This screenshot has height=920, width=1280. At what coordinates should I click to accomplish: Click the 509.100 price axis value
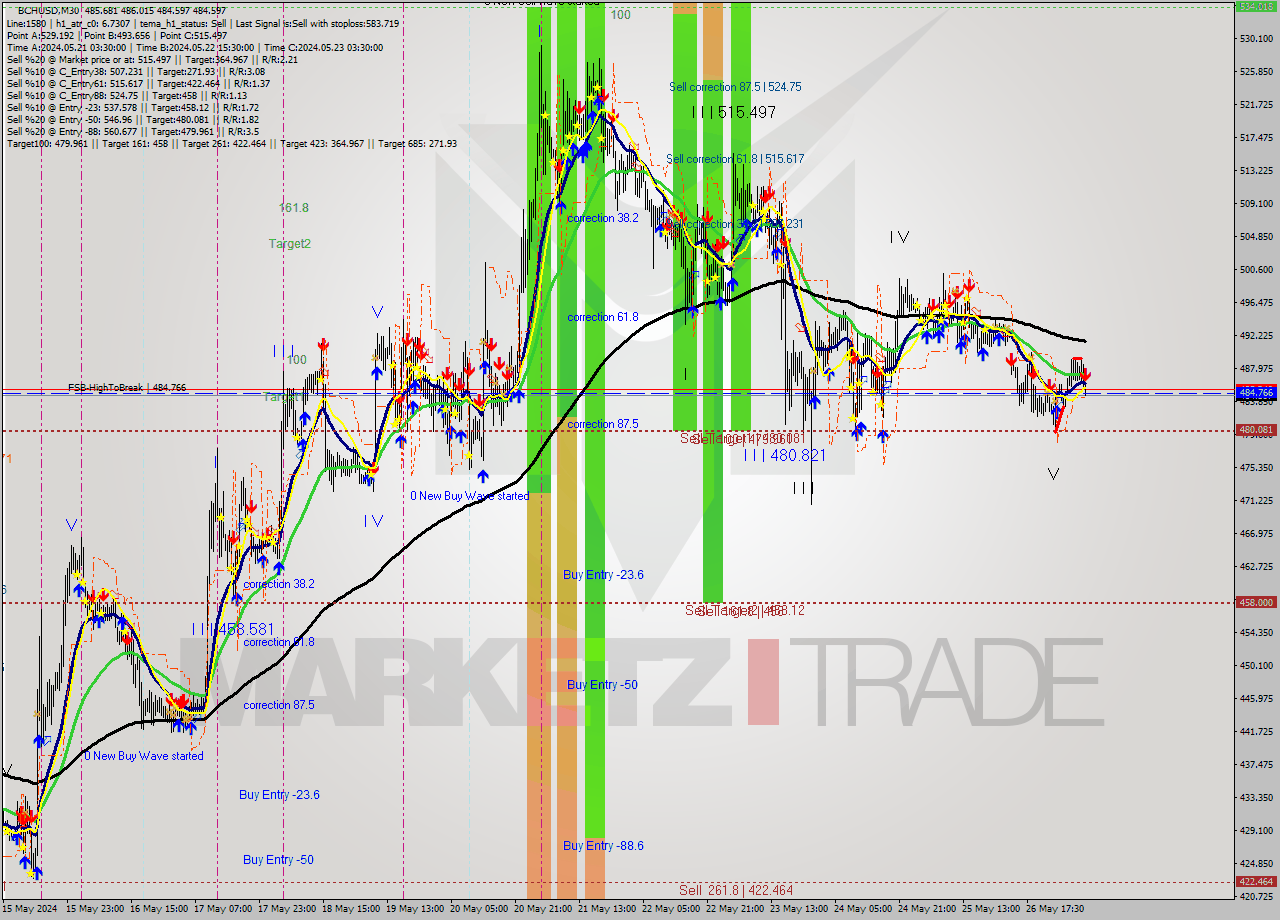(1256, 203)
